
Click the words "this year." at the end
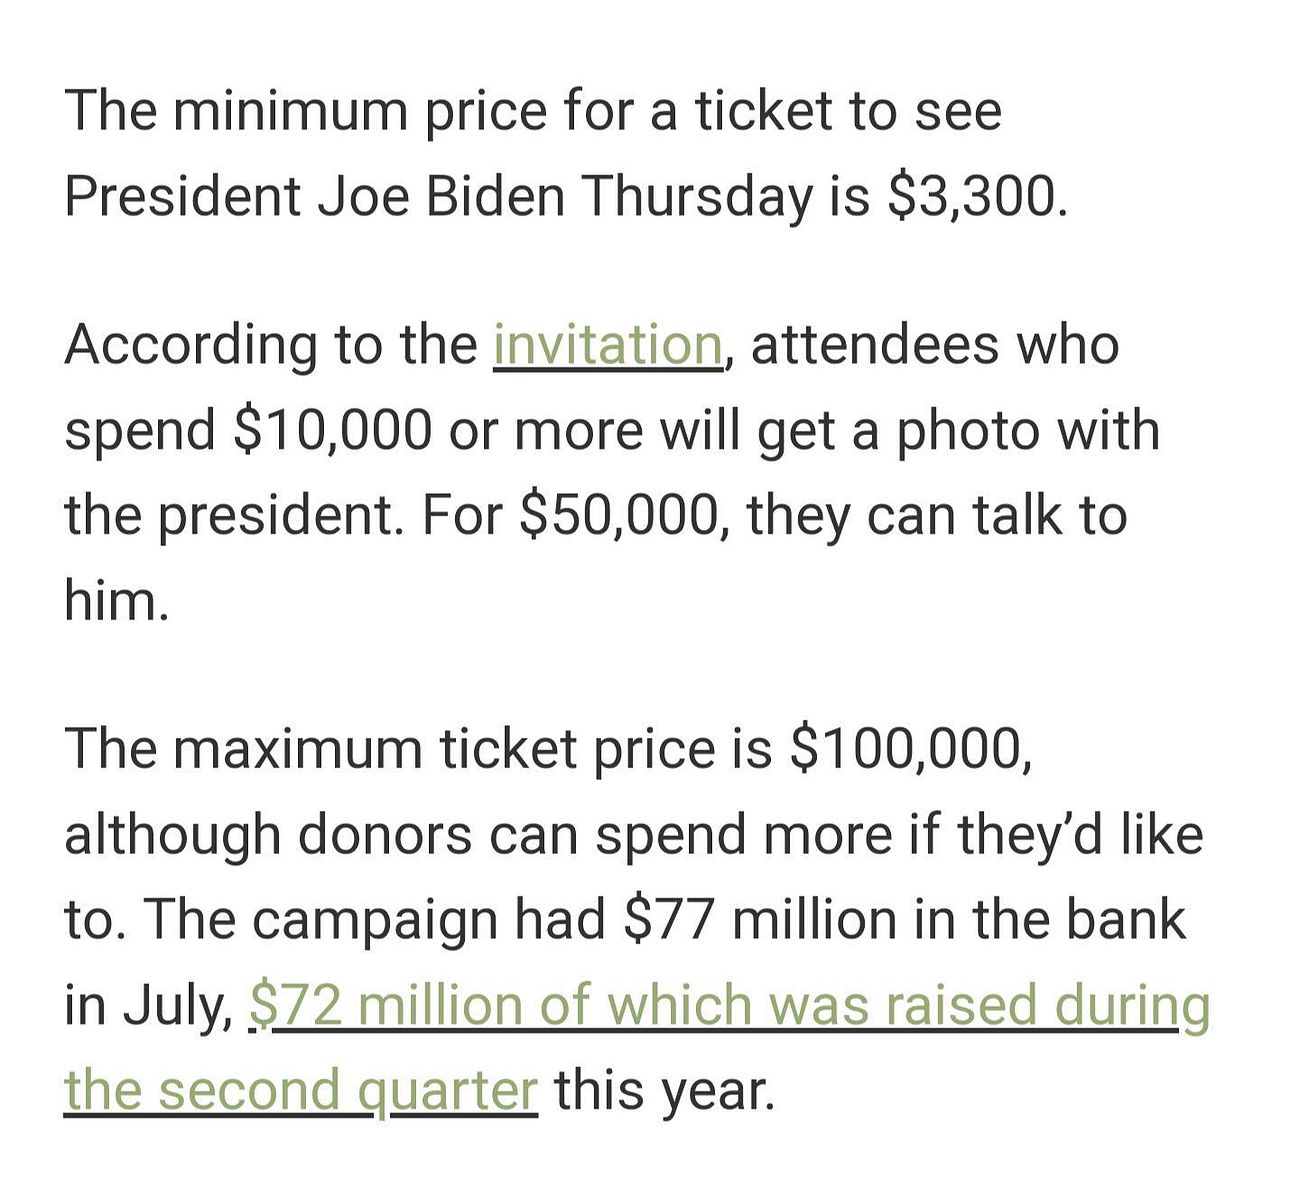[x=665, y=1089]
